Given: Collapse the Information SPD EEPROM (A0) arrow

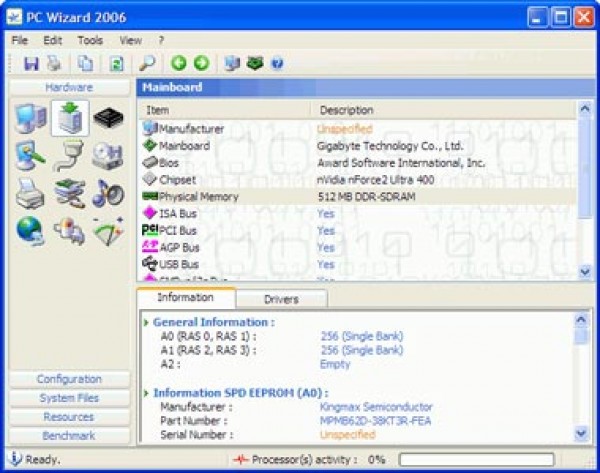Looking at the screenshot, I should (x=146, y=393).
